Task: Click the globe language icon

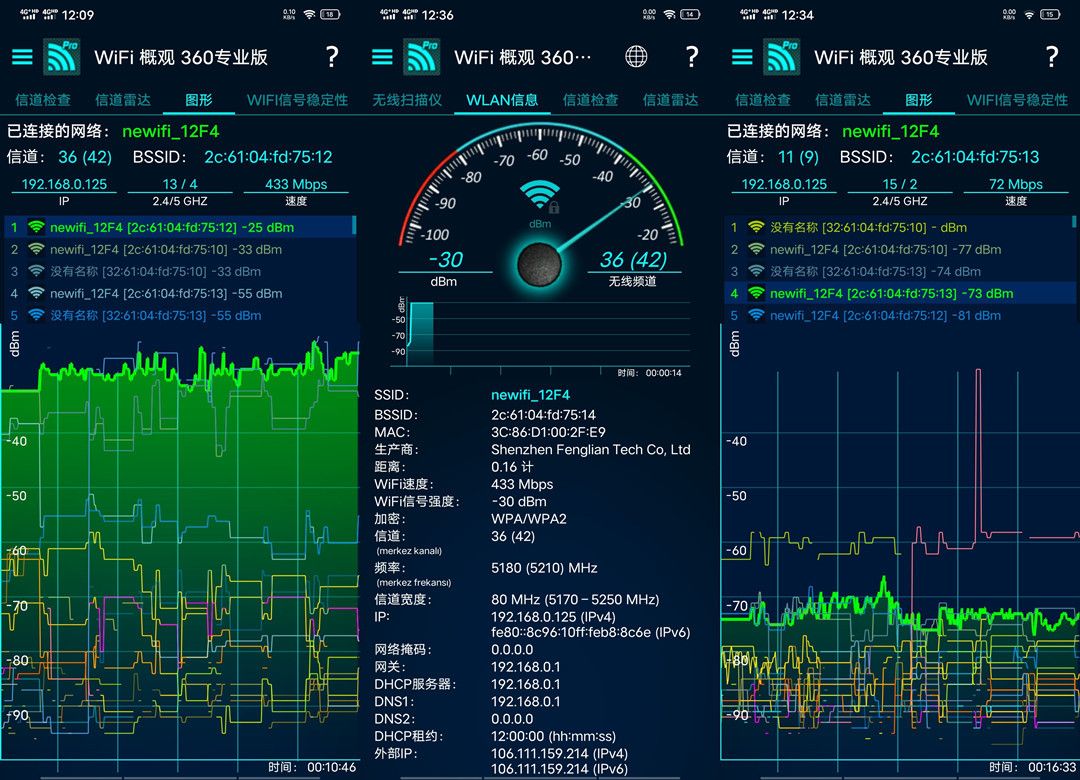Action: coord(636,57)
